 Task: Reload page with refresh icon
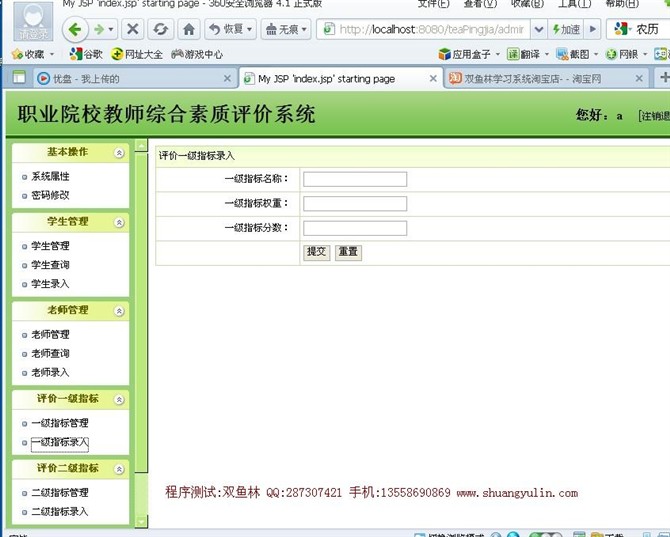(160, 29)
